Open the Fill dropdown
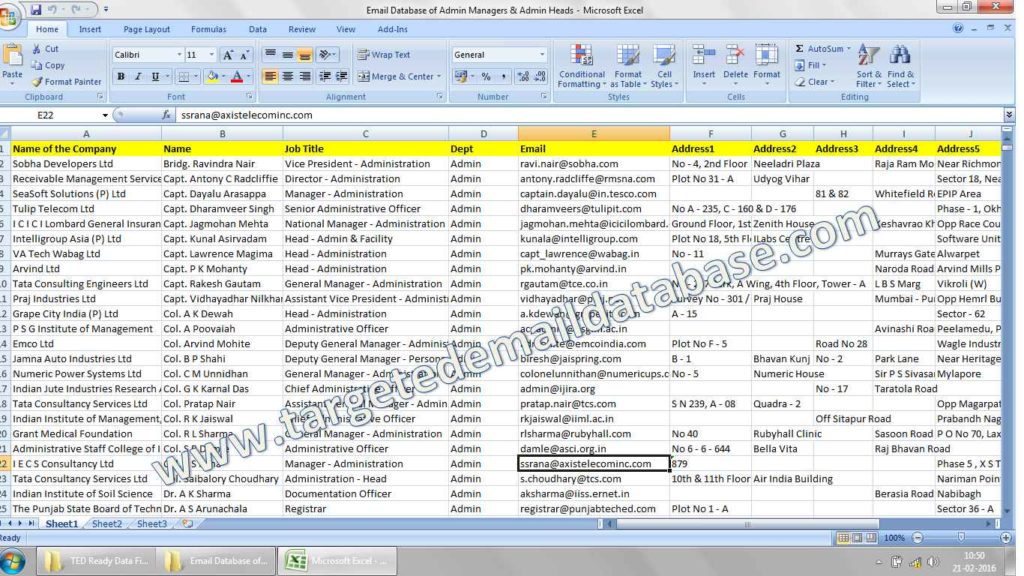1024x576 pixels. pos(810,65)
